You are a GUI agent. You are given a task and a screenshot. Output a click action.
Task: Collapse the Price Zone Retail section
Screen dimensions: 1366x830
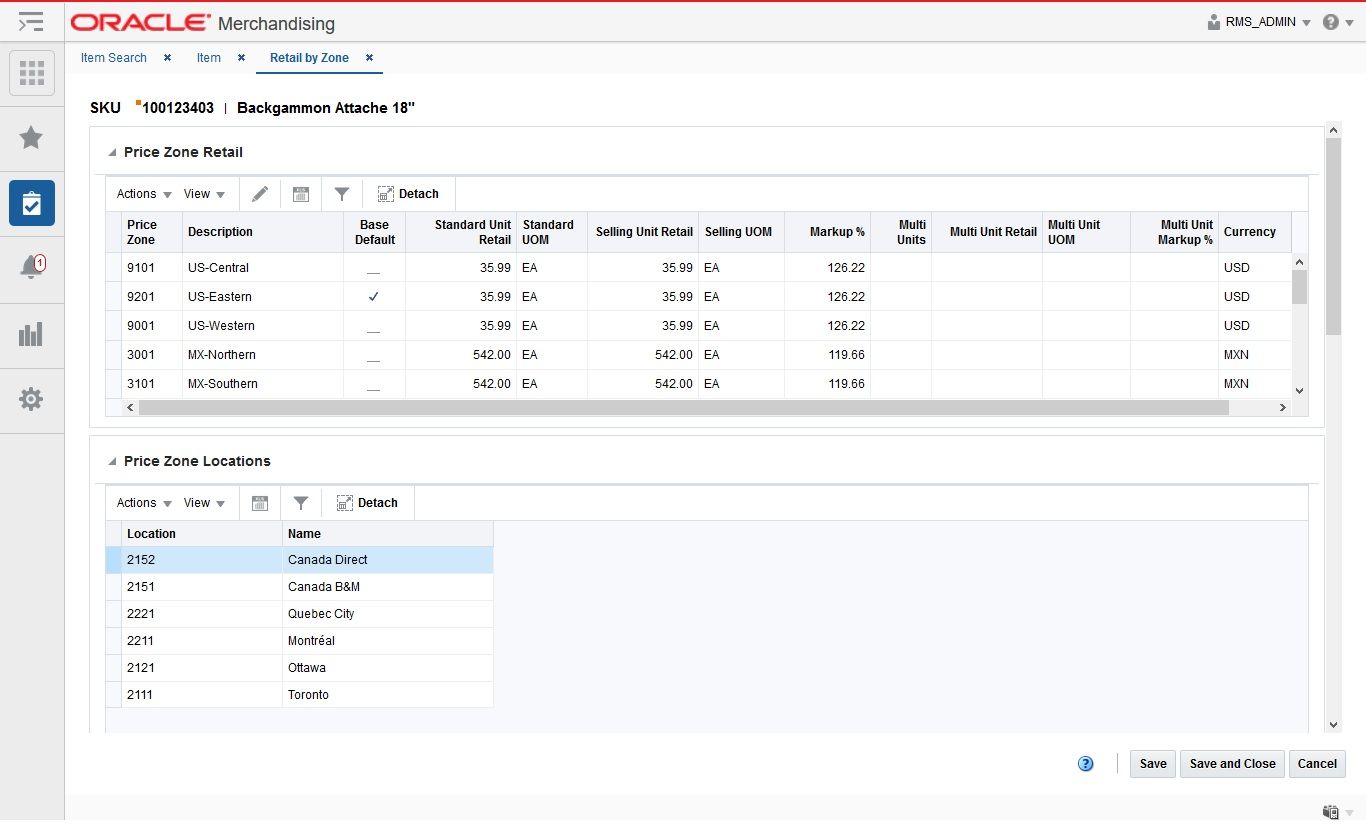pos(112,153)
